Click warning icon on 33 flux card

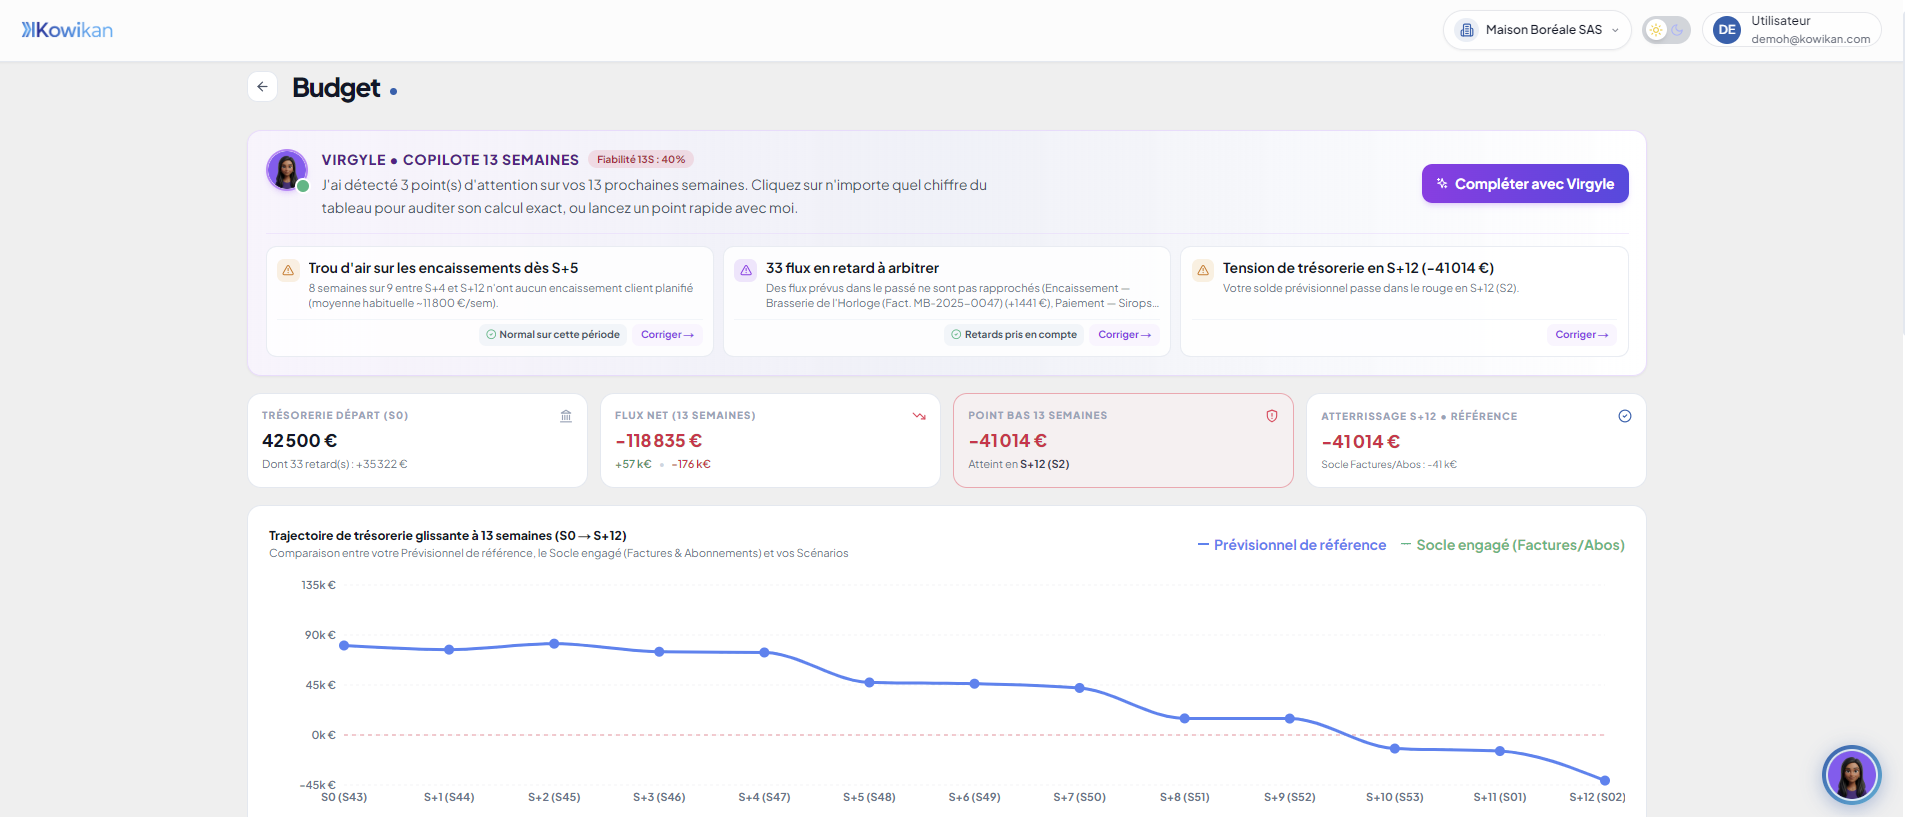[746, 270]
